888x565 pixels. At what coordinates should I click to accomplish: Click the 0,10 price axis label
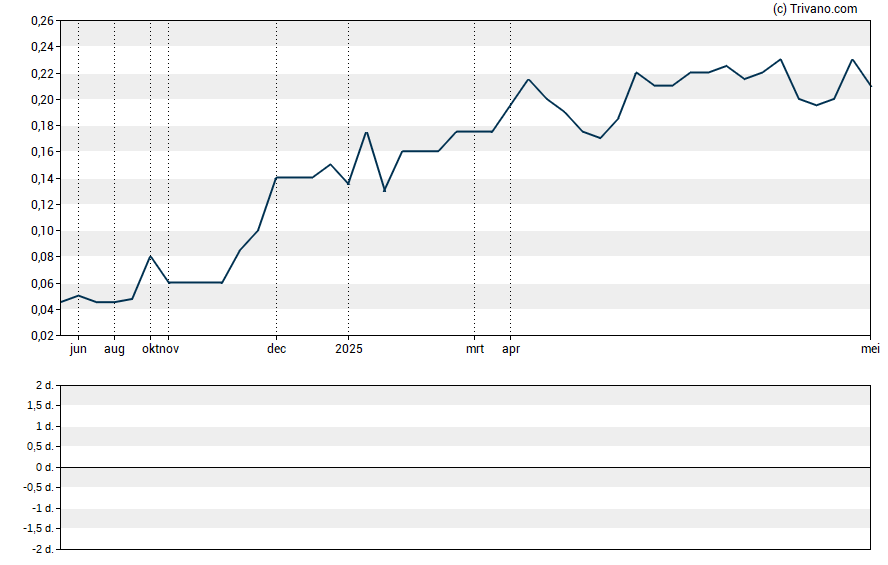(42, 231)
